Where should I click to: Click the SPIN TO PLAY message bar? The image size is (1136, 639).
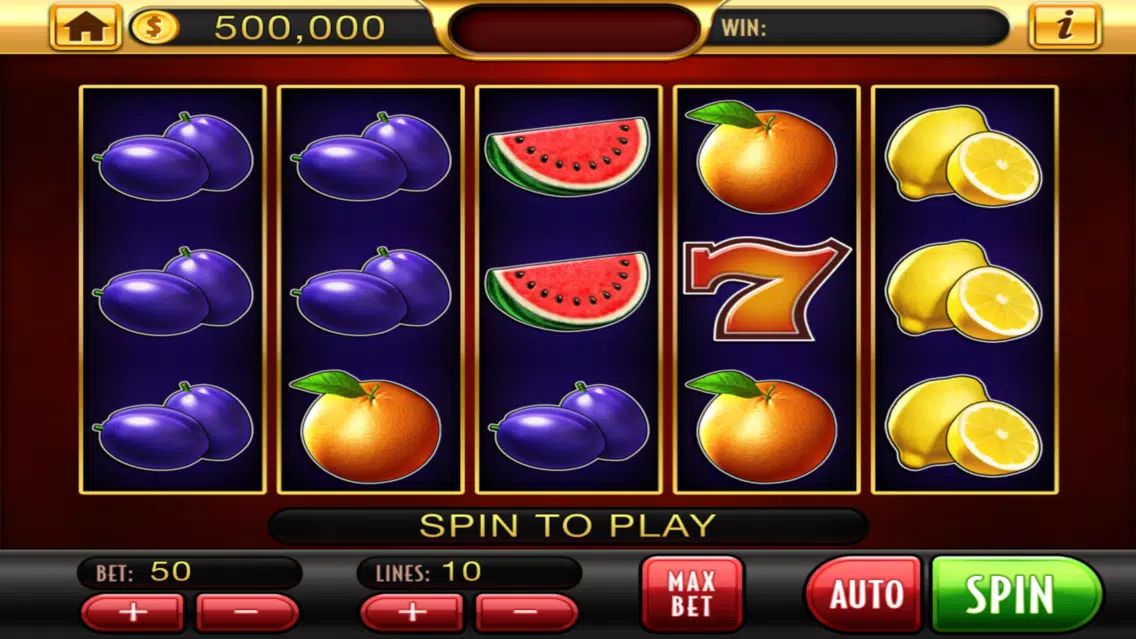point(568,525)
